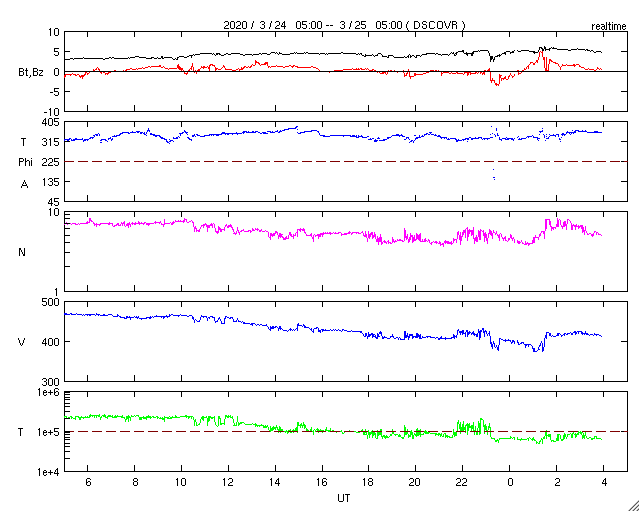The image size is (640, 512).
Task: Click the '500' tick on the V panel
Action: tap(51, 303)
